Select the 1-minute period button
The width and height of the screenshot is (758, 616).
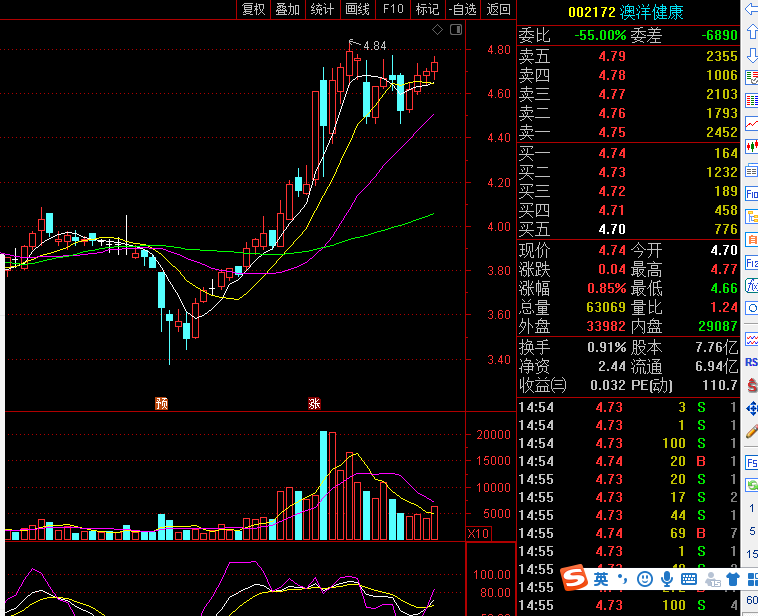pyautogui.click(x=752, y=508)
